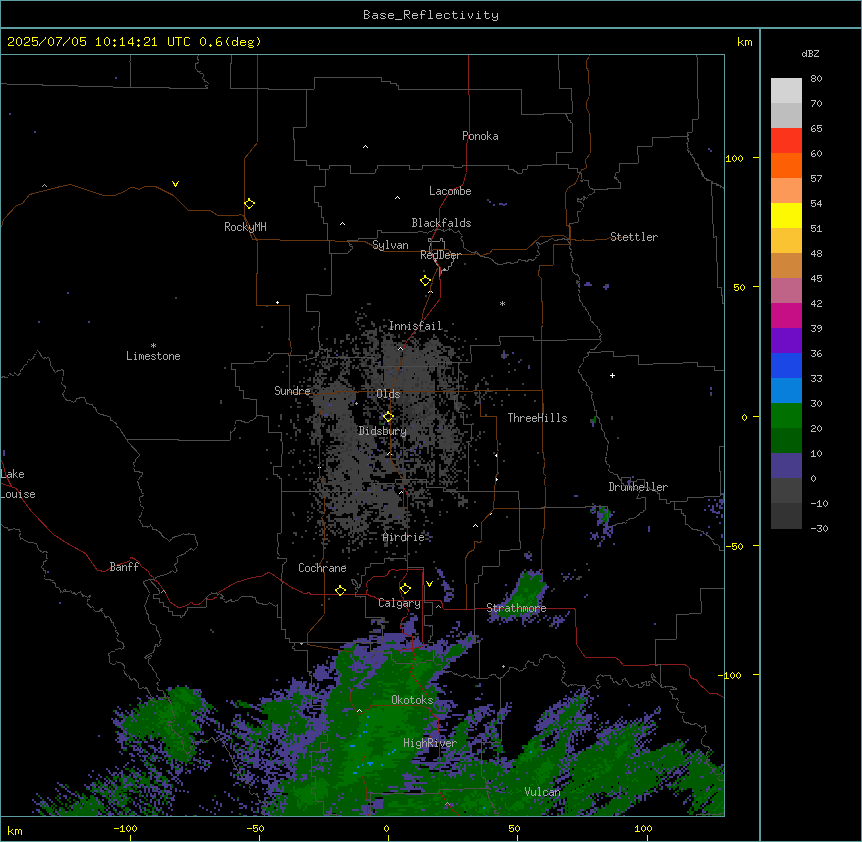
Task: Click the yellow marker between Olds and Didsbury
Action: [388, 417]
